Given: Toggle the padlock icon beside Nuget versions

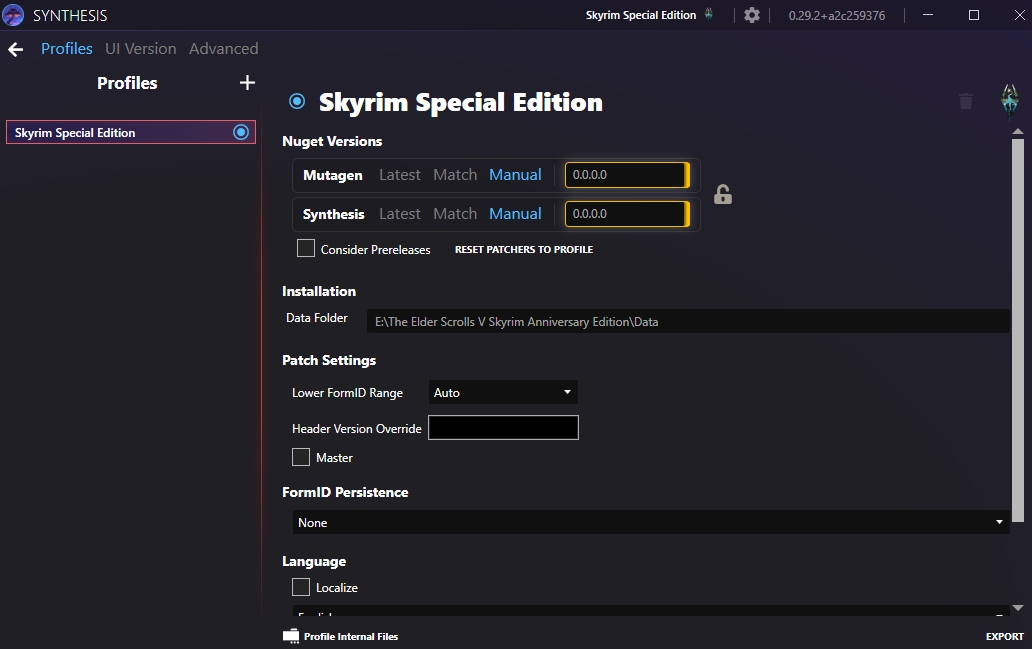Looking at the screenshot, I should click(x=723, y=194).
